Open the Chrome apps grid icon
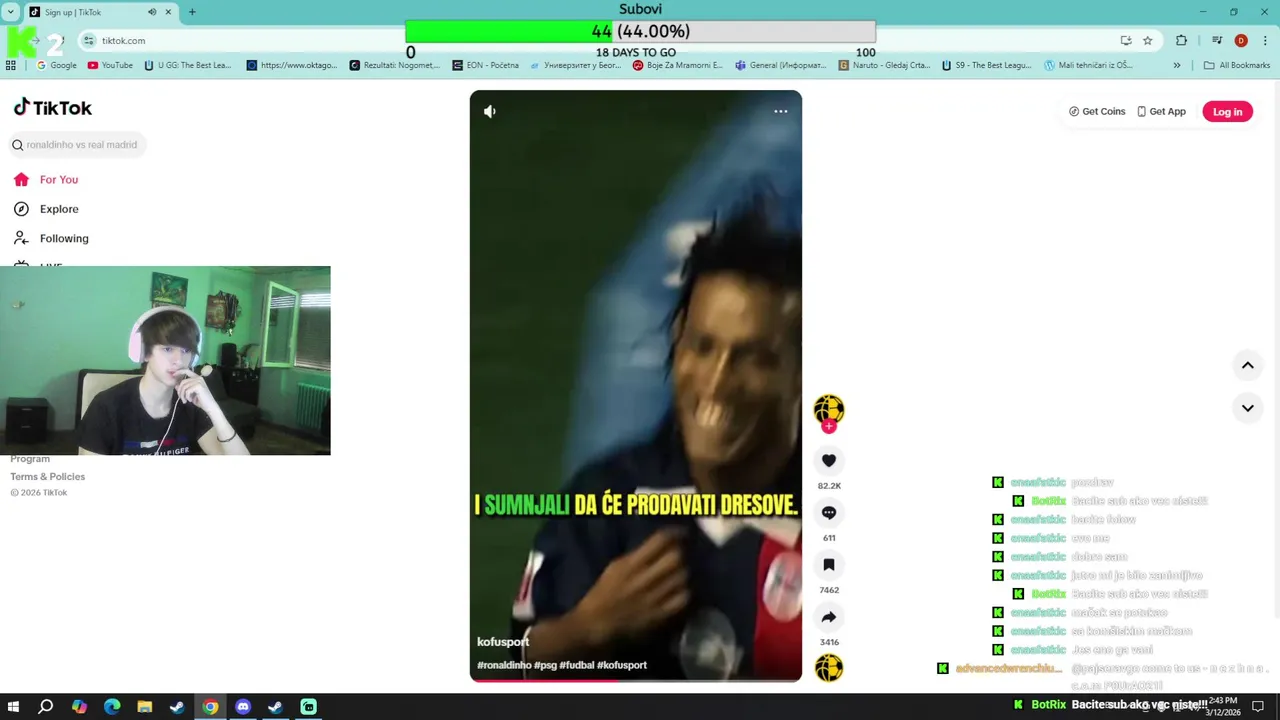 point(11,66)
